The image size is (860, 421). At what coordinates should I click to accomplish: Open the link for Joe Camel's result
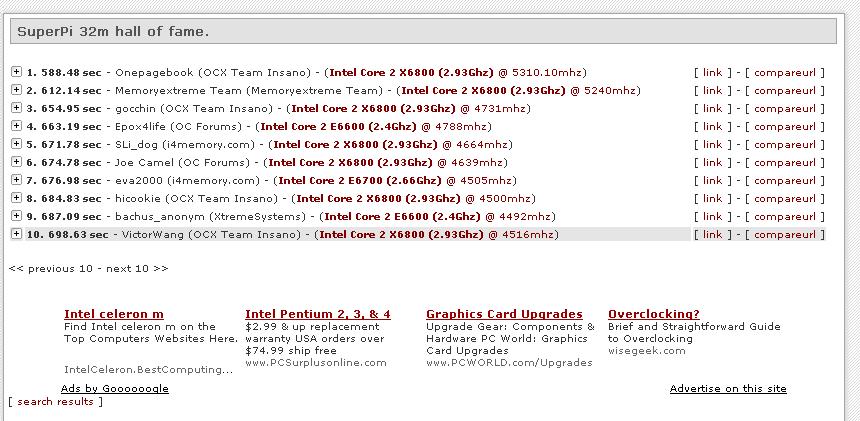tap(712, 163)
